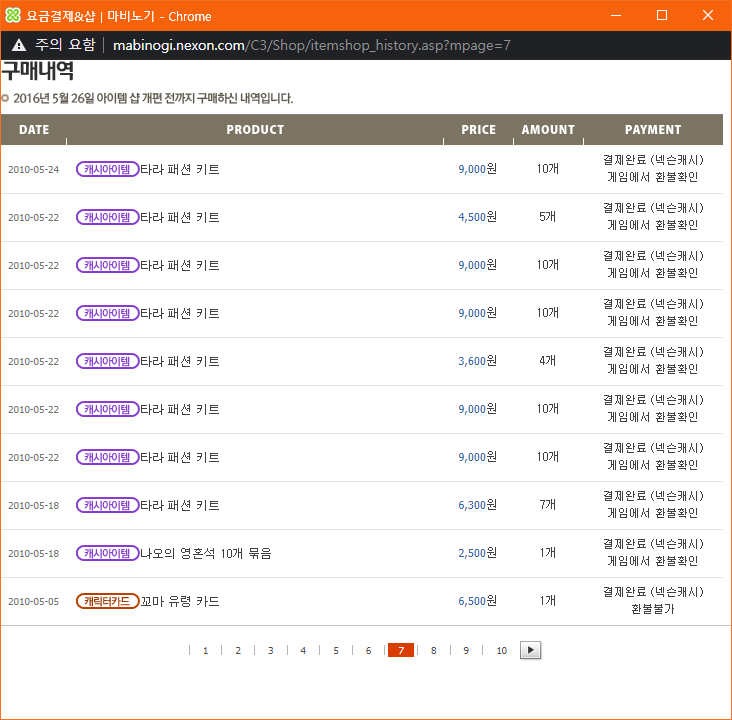Screen dimensions: 732x720
Task: Open page 5 of purchase history
Action: click(x=336, y=650)
